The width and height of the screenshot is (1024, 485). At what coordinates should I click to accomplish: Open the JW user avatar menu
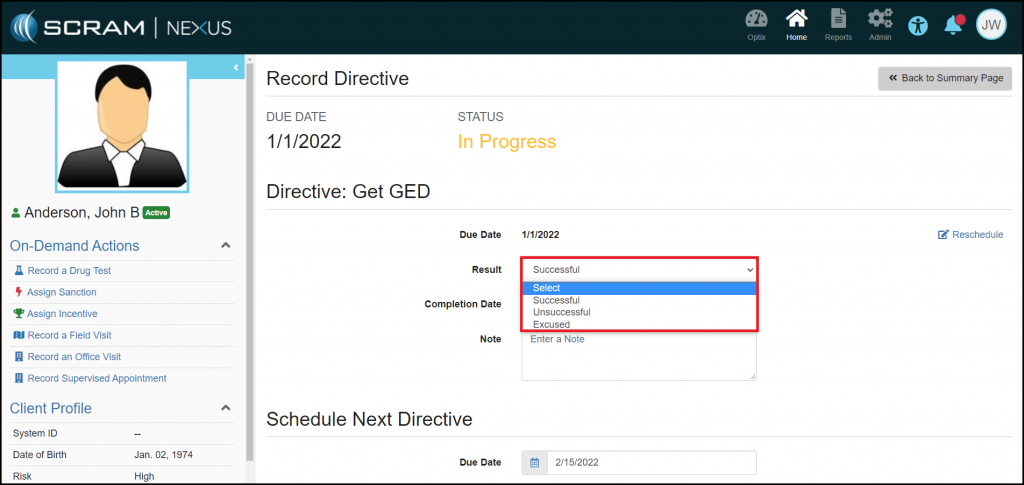tap(990, 25)
